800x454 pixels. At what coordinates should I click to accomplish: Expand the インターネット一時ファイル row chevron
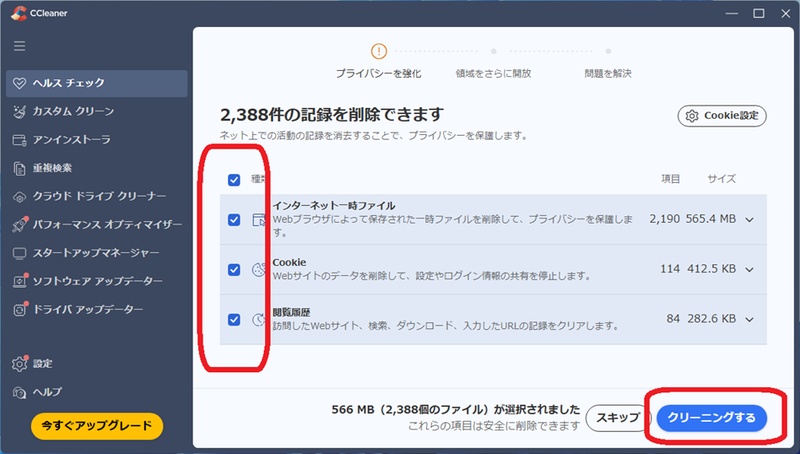749,220
